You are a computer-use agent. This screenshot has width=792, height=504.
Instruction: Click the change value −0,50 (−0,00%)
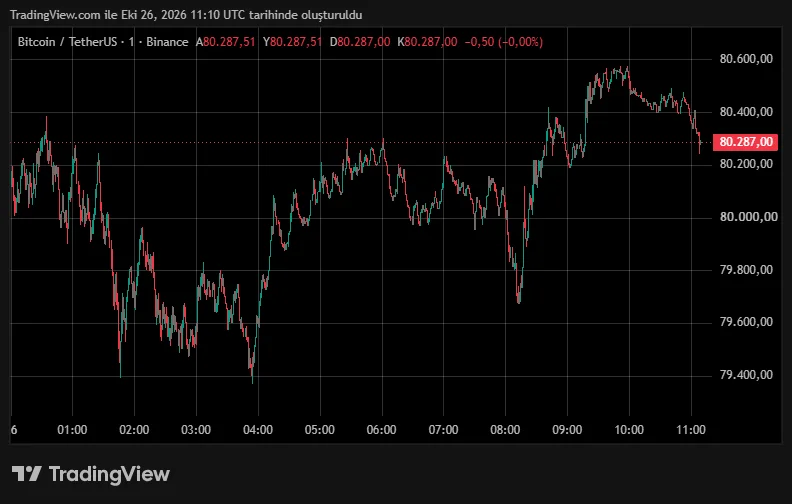504,42
